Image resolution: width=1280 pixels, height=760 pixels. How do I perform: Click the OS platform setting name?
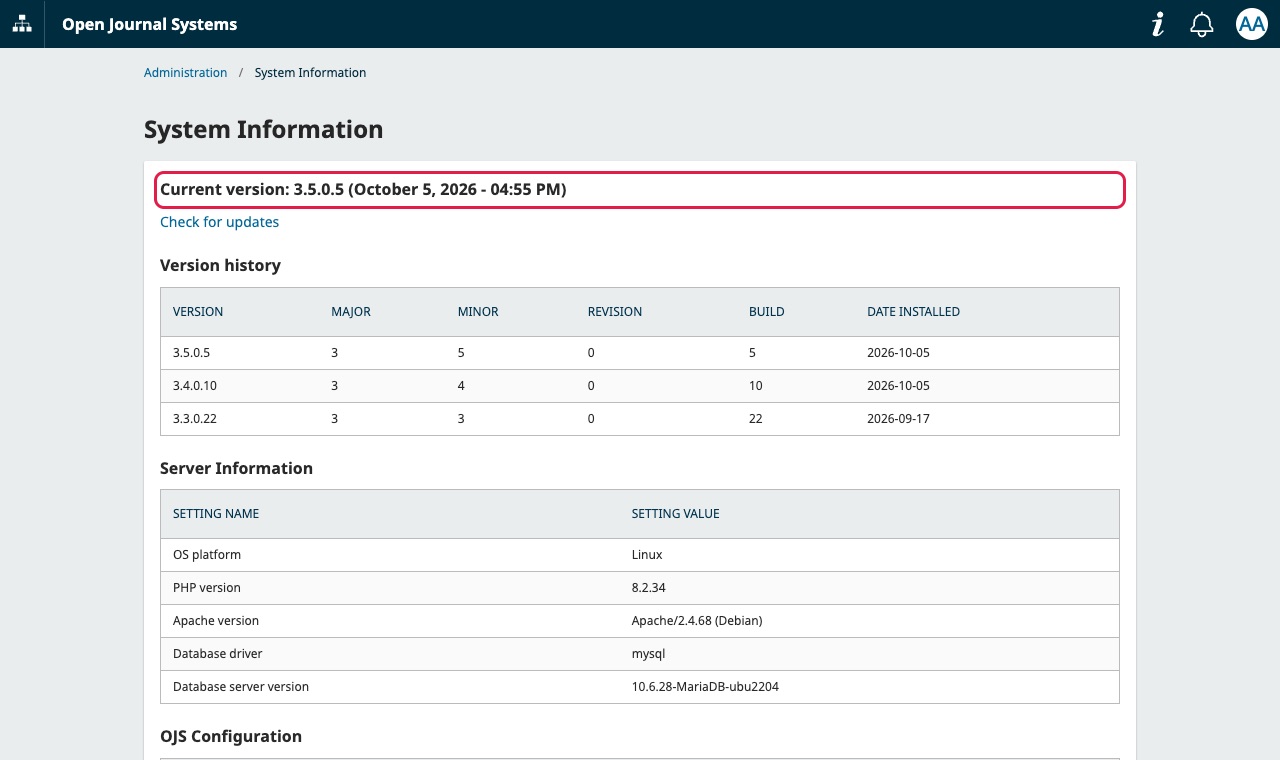tap(207, 555)
